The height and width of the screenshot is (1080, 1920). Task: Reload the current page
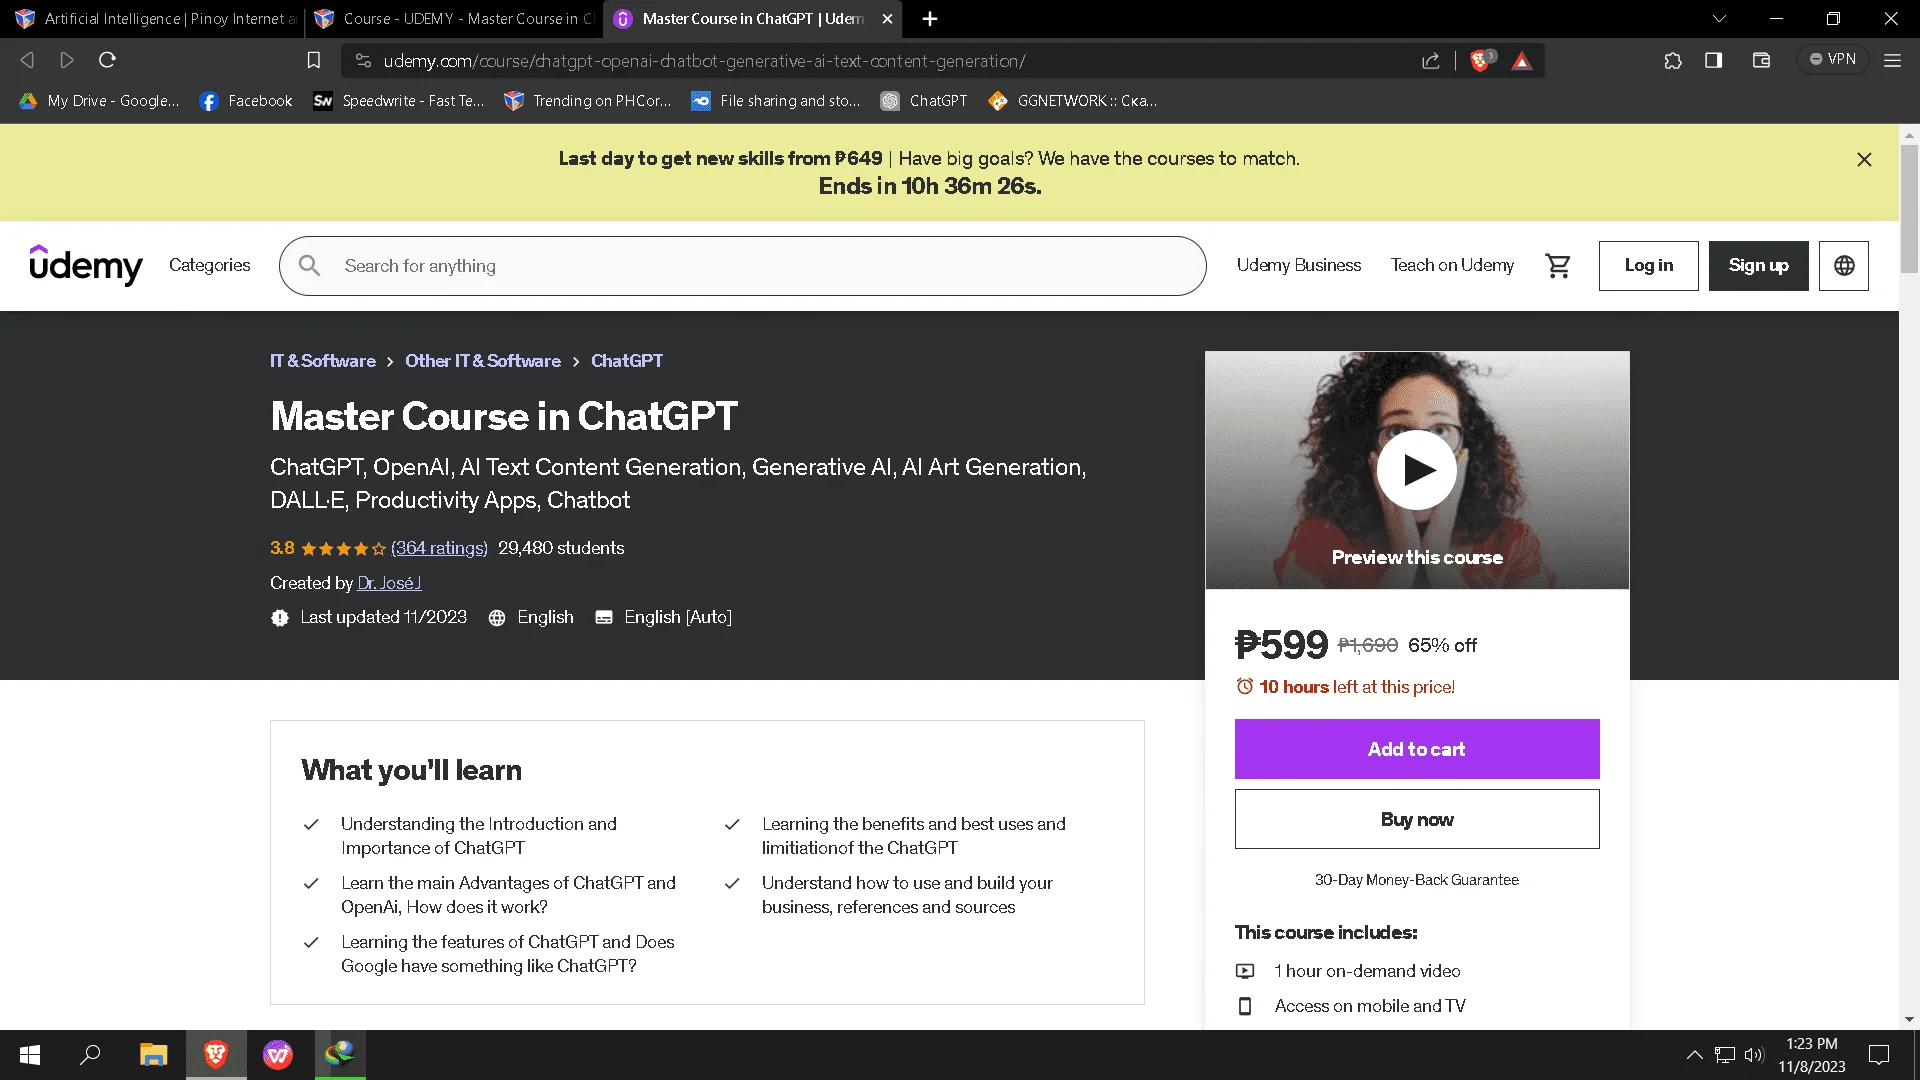pyautogui.click(x=107, y=61)
